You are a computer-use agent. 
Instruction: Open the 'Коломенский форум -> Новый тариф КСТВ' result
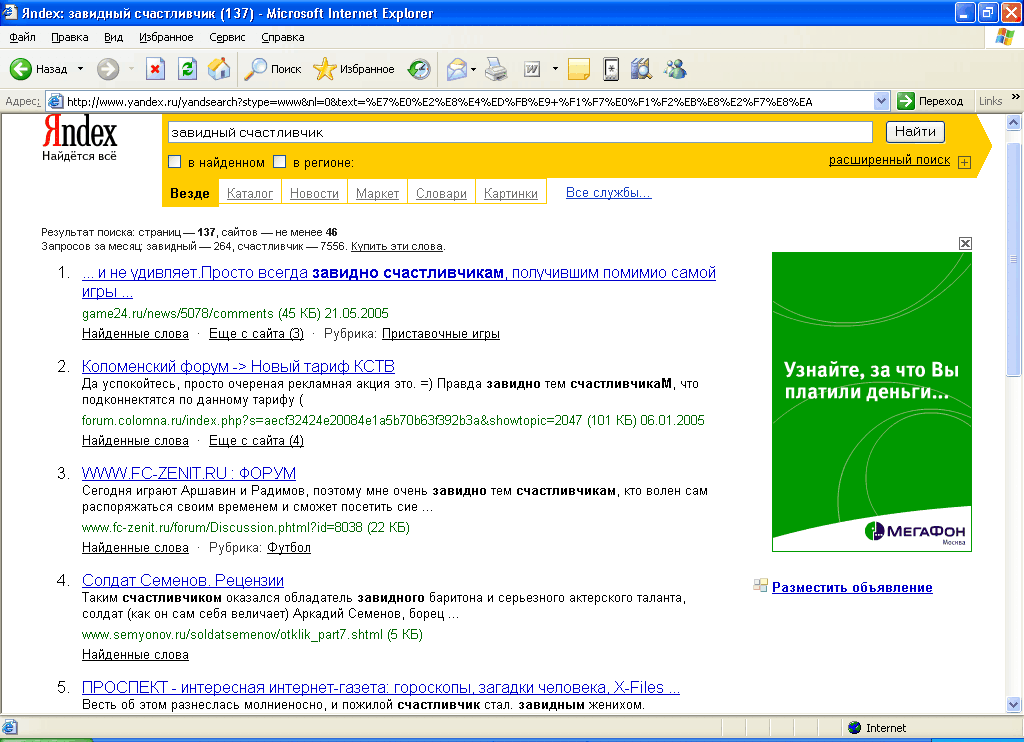[238, 366]
